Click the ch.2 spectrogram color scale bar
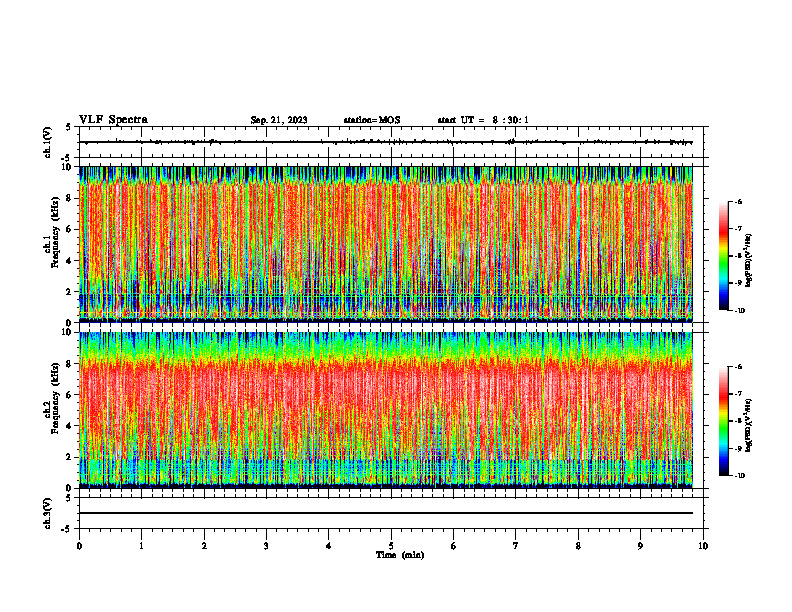The height and width of the screenshot is (612, 792). (x=723, y=421)
